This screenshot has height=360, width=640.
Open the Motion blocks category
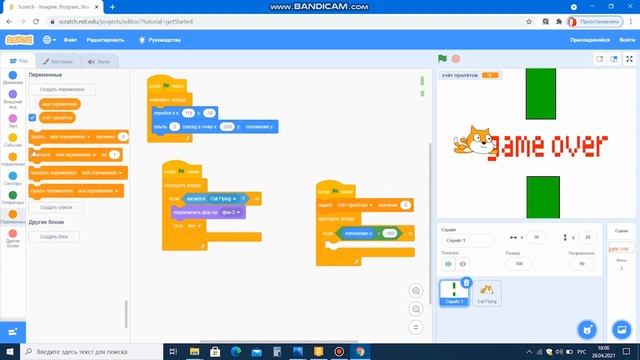click(13, 77)
